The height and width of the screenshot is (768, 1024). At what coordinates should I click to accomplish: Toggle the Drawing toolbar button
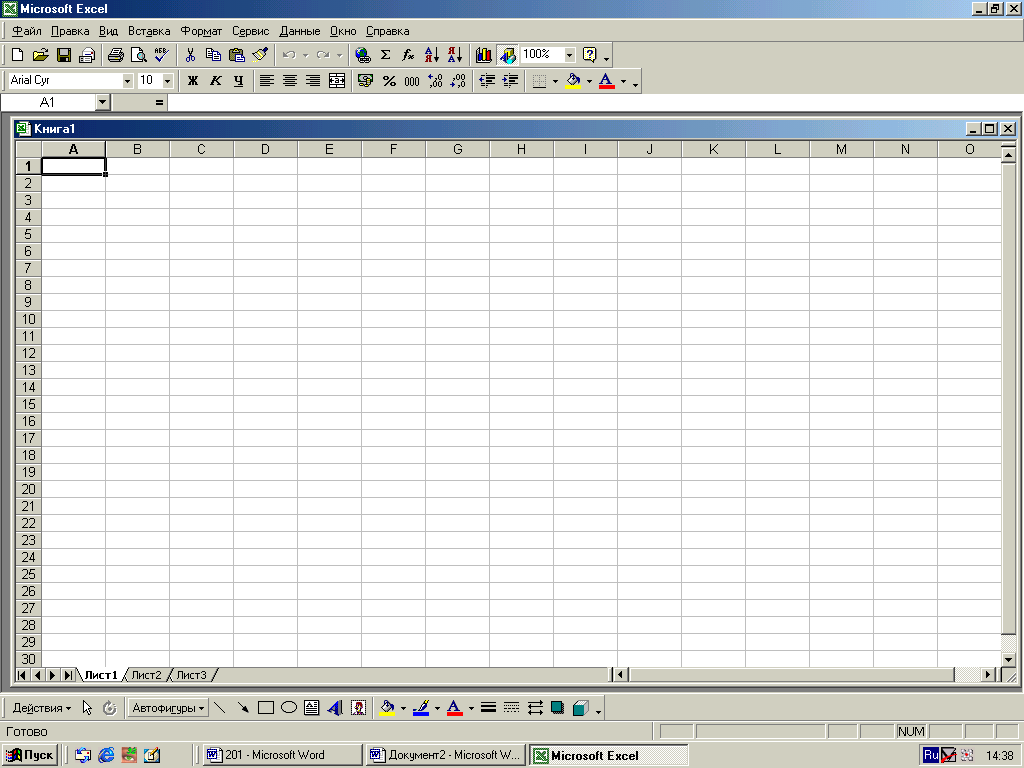pyautogui.click(x=507, y=55)
